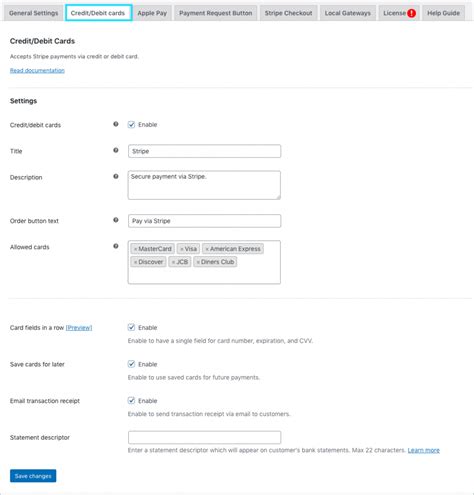Remove American Express tag with its x
The height and width of the screenshot is (495, 474).
207,249
